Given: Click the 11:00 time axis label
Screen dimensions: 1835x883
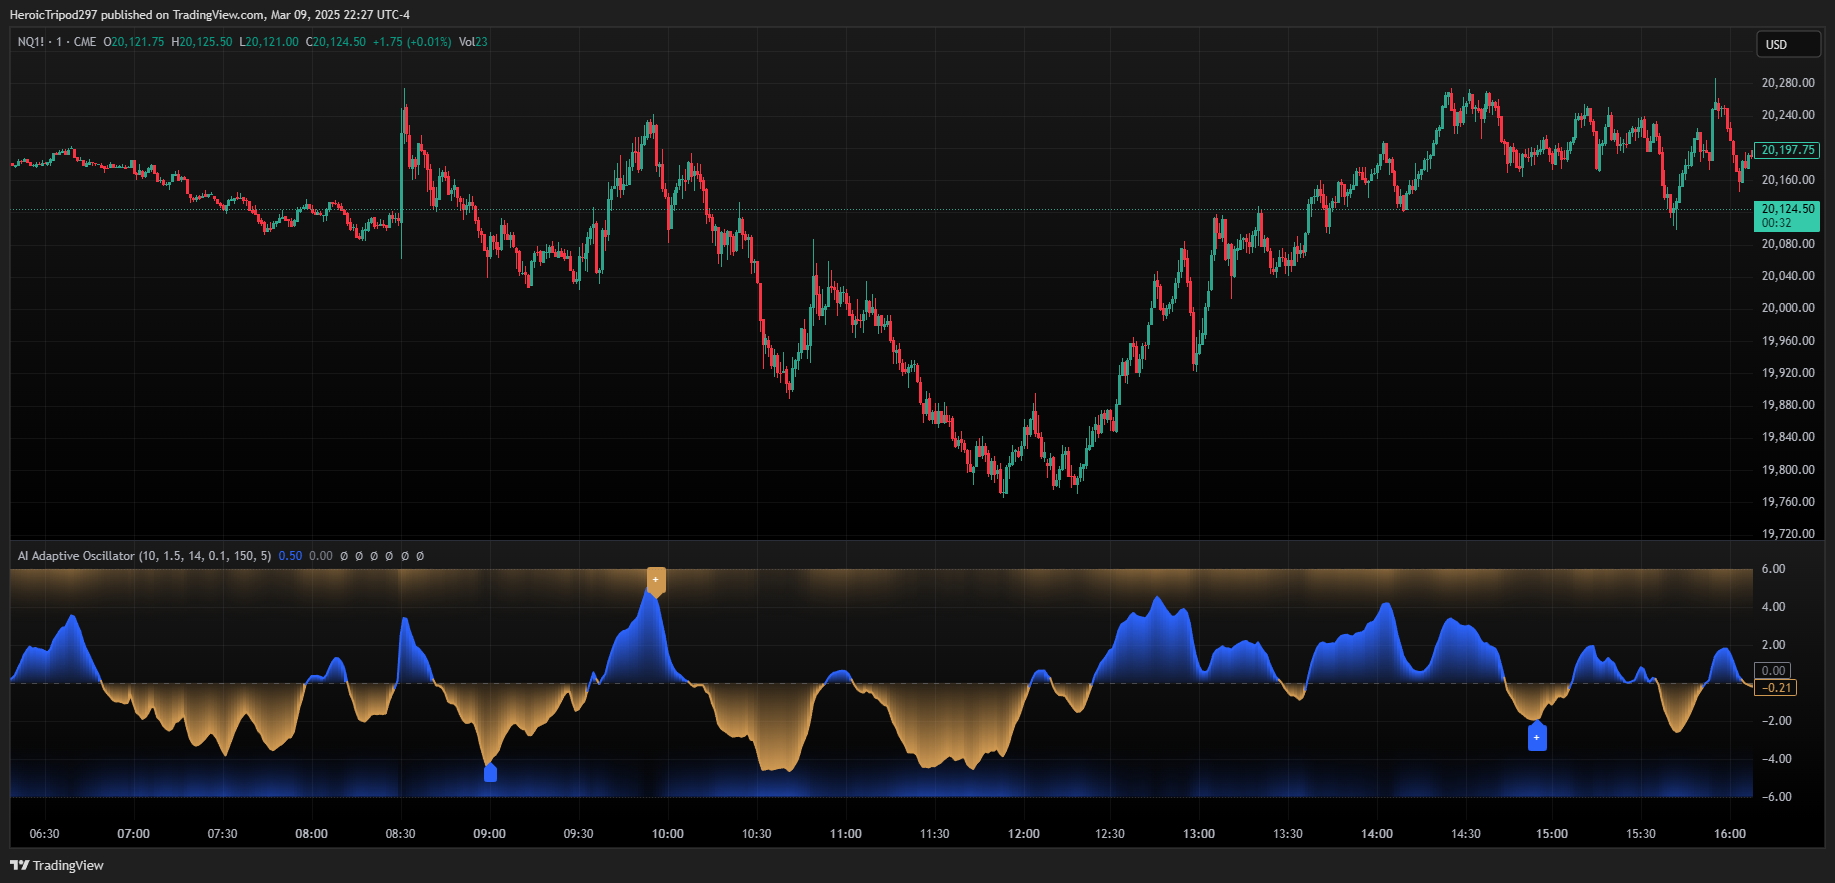Looking at the screenshot, I should point(846,834).
